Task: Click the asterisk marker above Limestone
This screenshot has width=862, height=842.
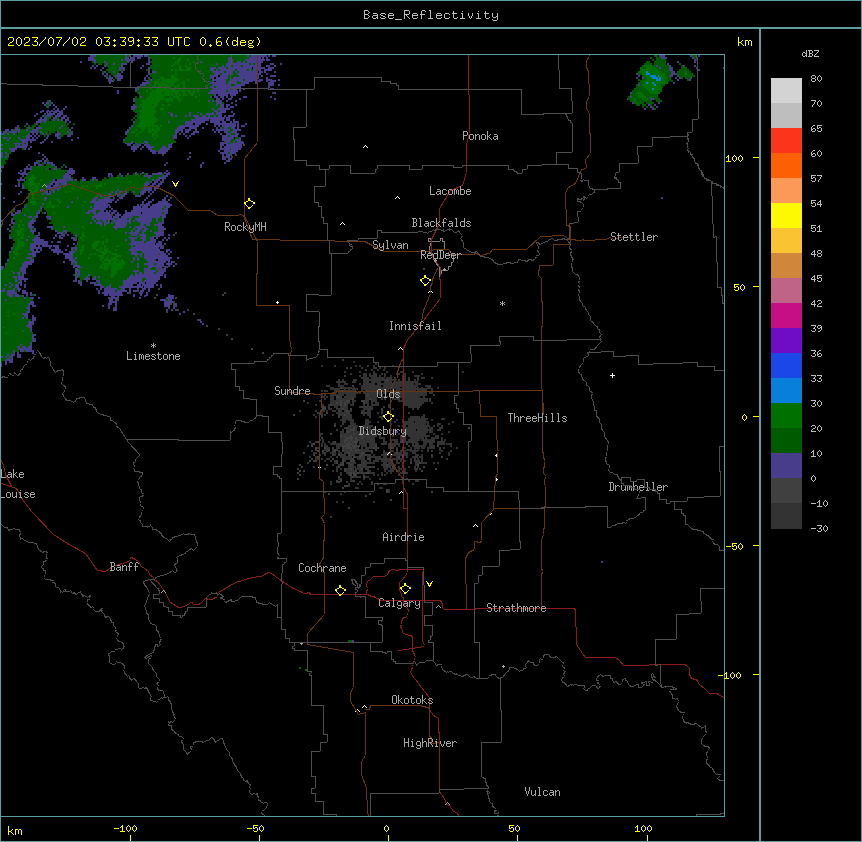Action: (153, 345)
